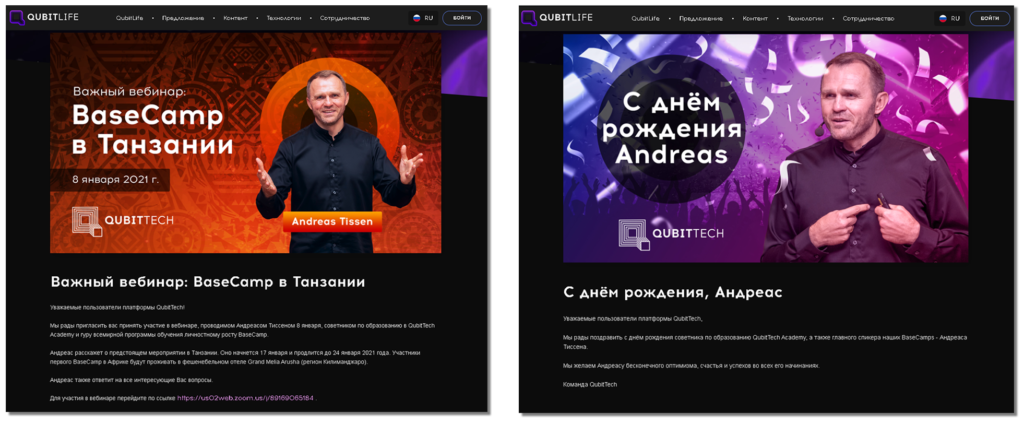Select Предложение menu on the birthday page
1024x424 pixels.
coord(699,18)
